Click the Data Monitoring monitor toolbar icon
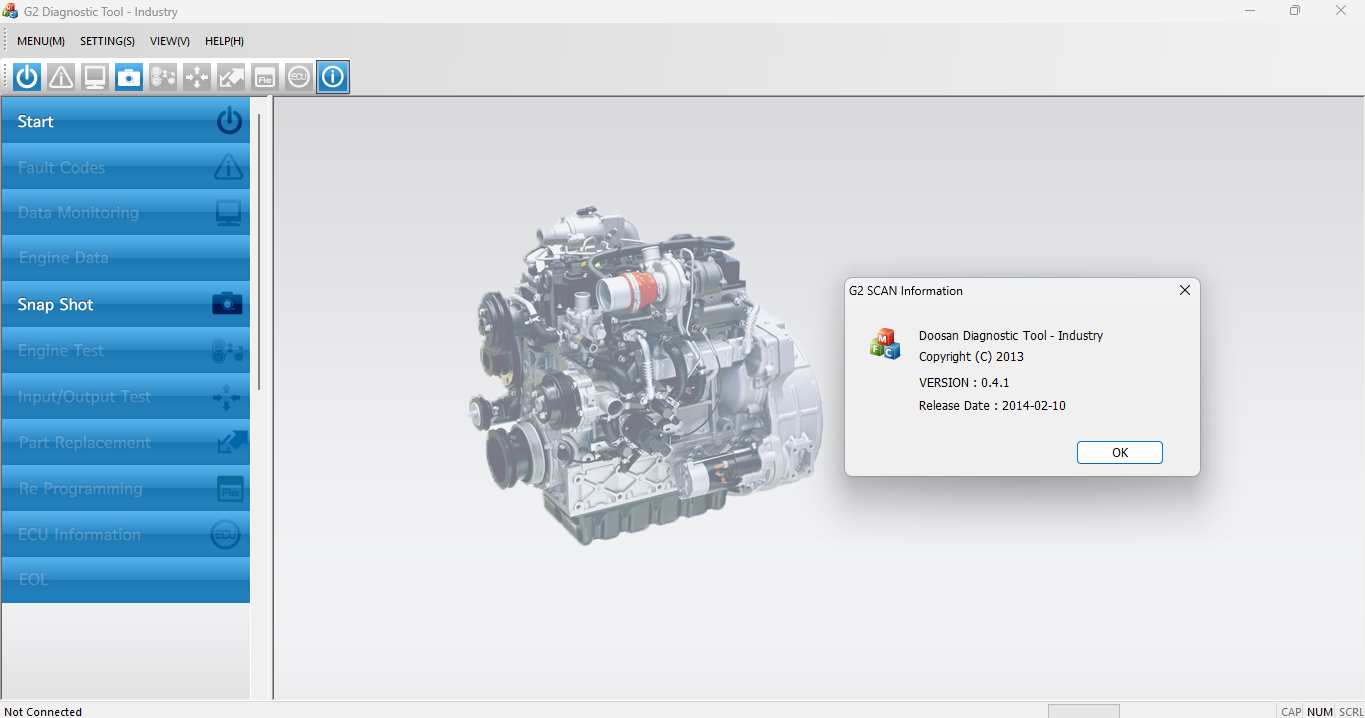1365x718 pixels. click(x=95, y=77)
